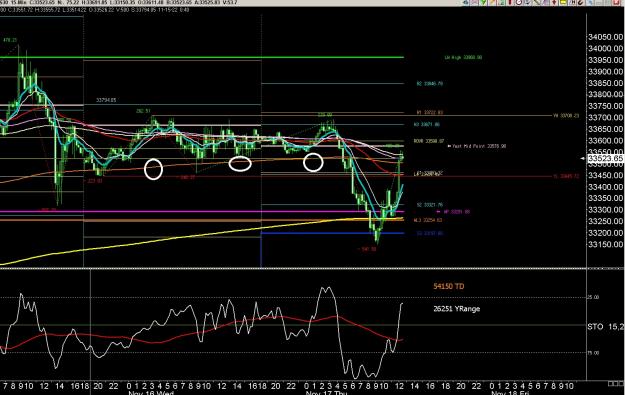
Task: Select the 33794.05 level label
Action: (x=106, y=100)
